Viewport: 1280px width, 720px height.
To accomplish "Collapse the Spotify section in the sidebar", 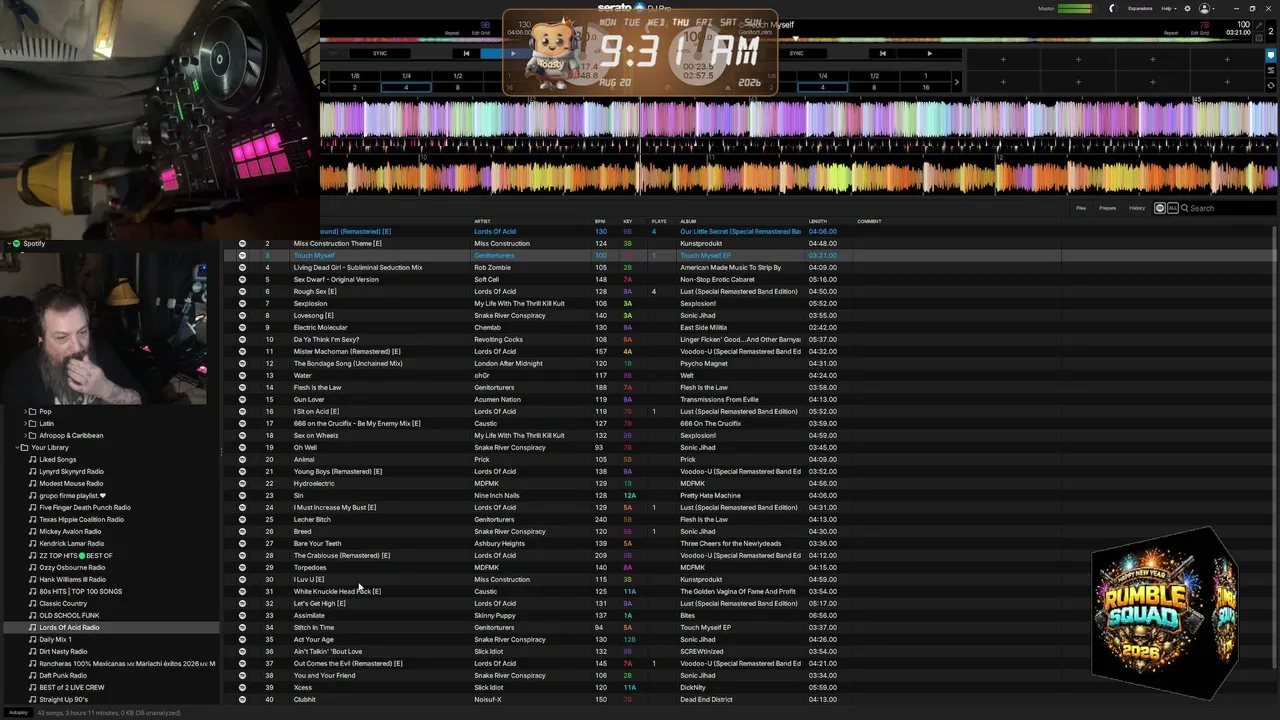I will 7,243.
